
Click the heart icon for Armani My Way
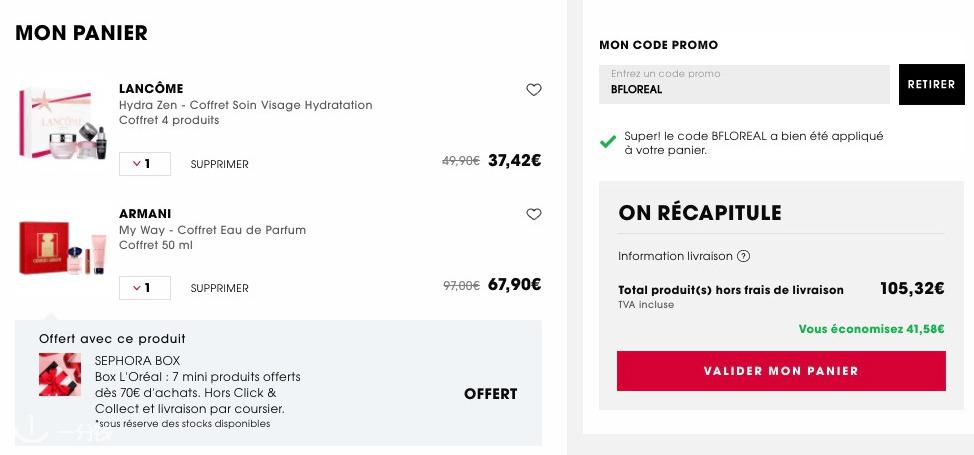(x=534, y=214)
